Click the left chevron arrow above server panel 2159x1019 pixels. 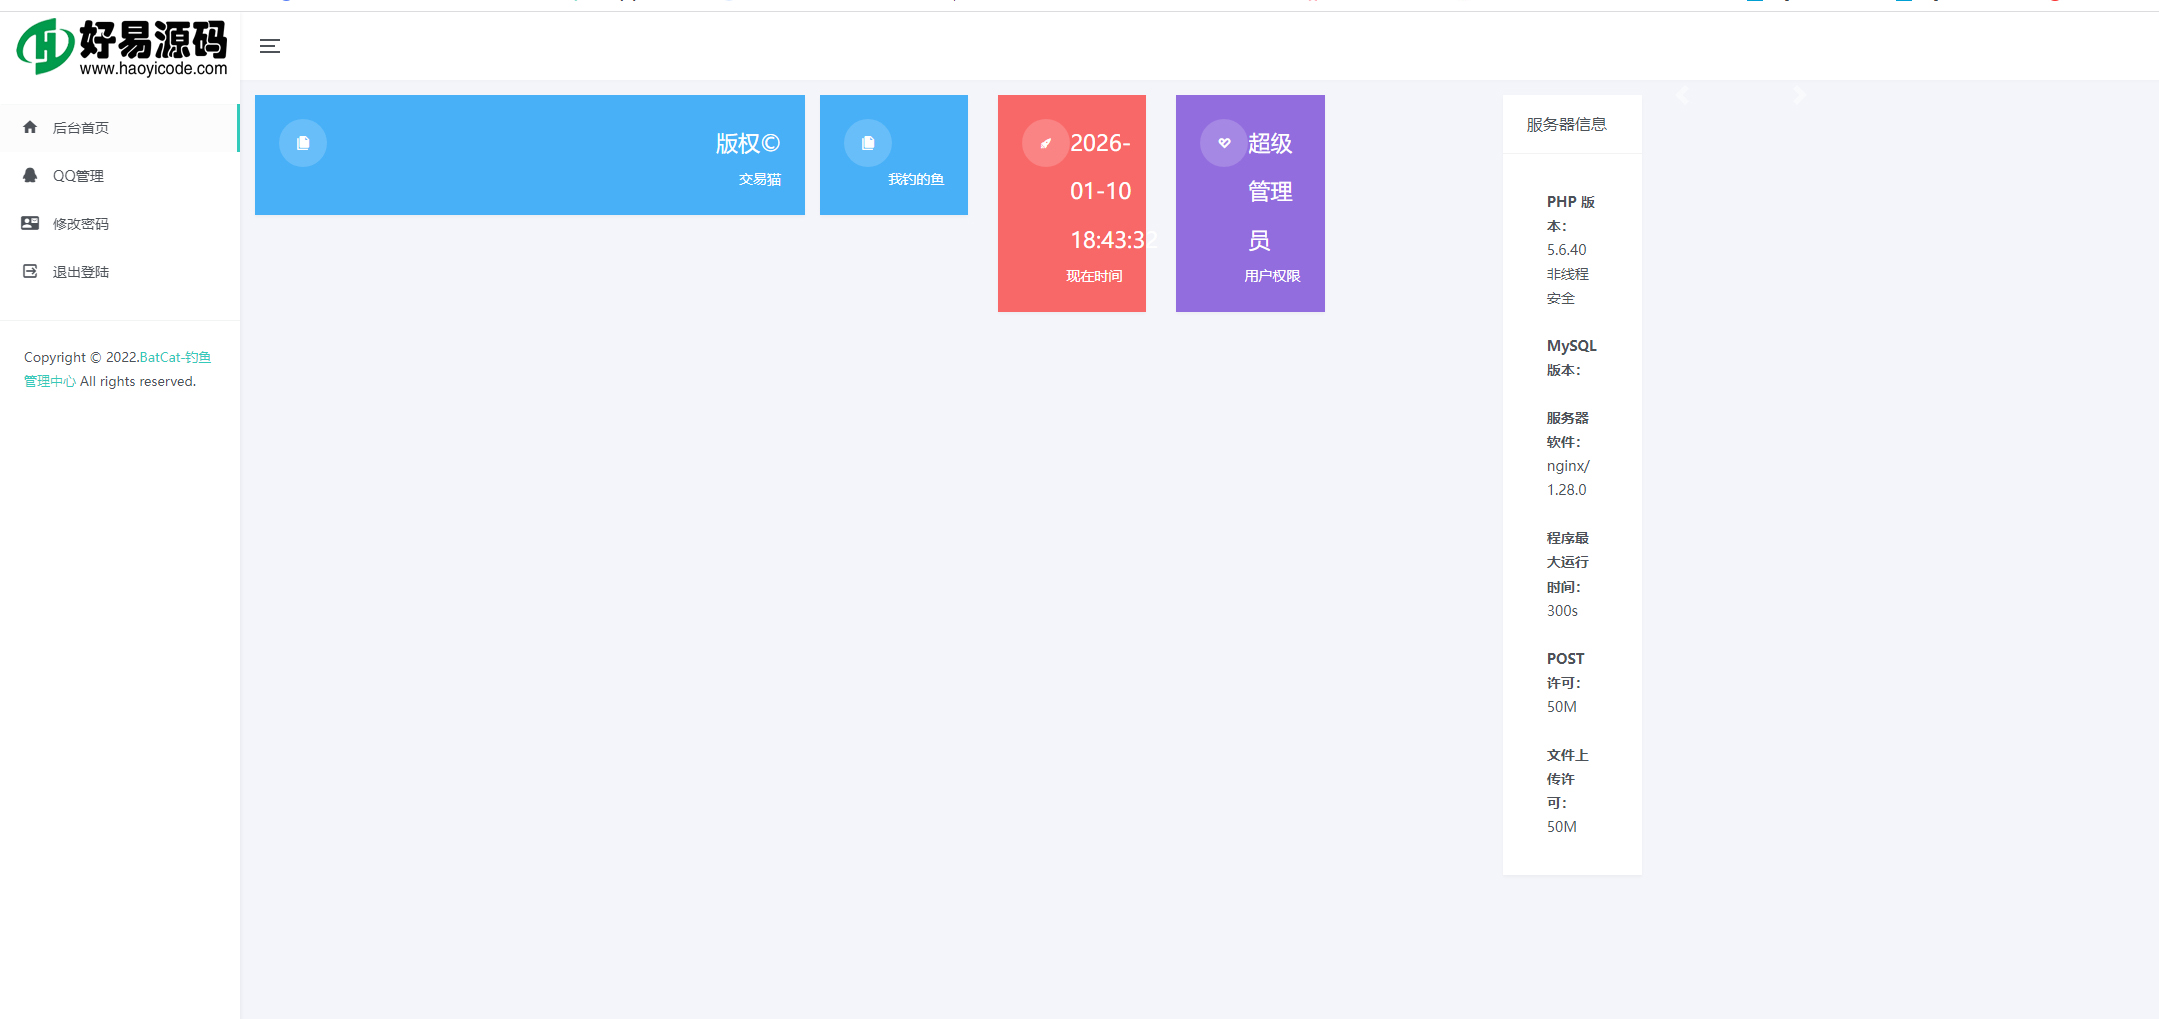coord(1683,95)
